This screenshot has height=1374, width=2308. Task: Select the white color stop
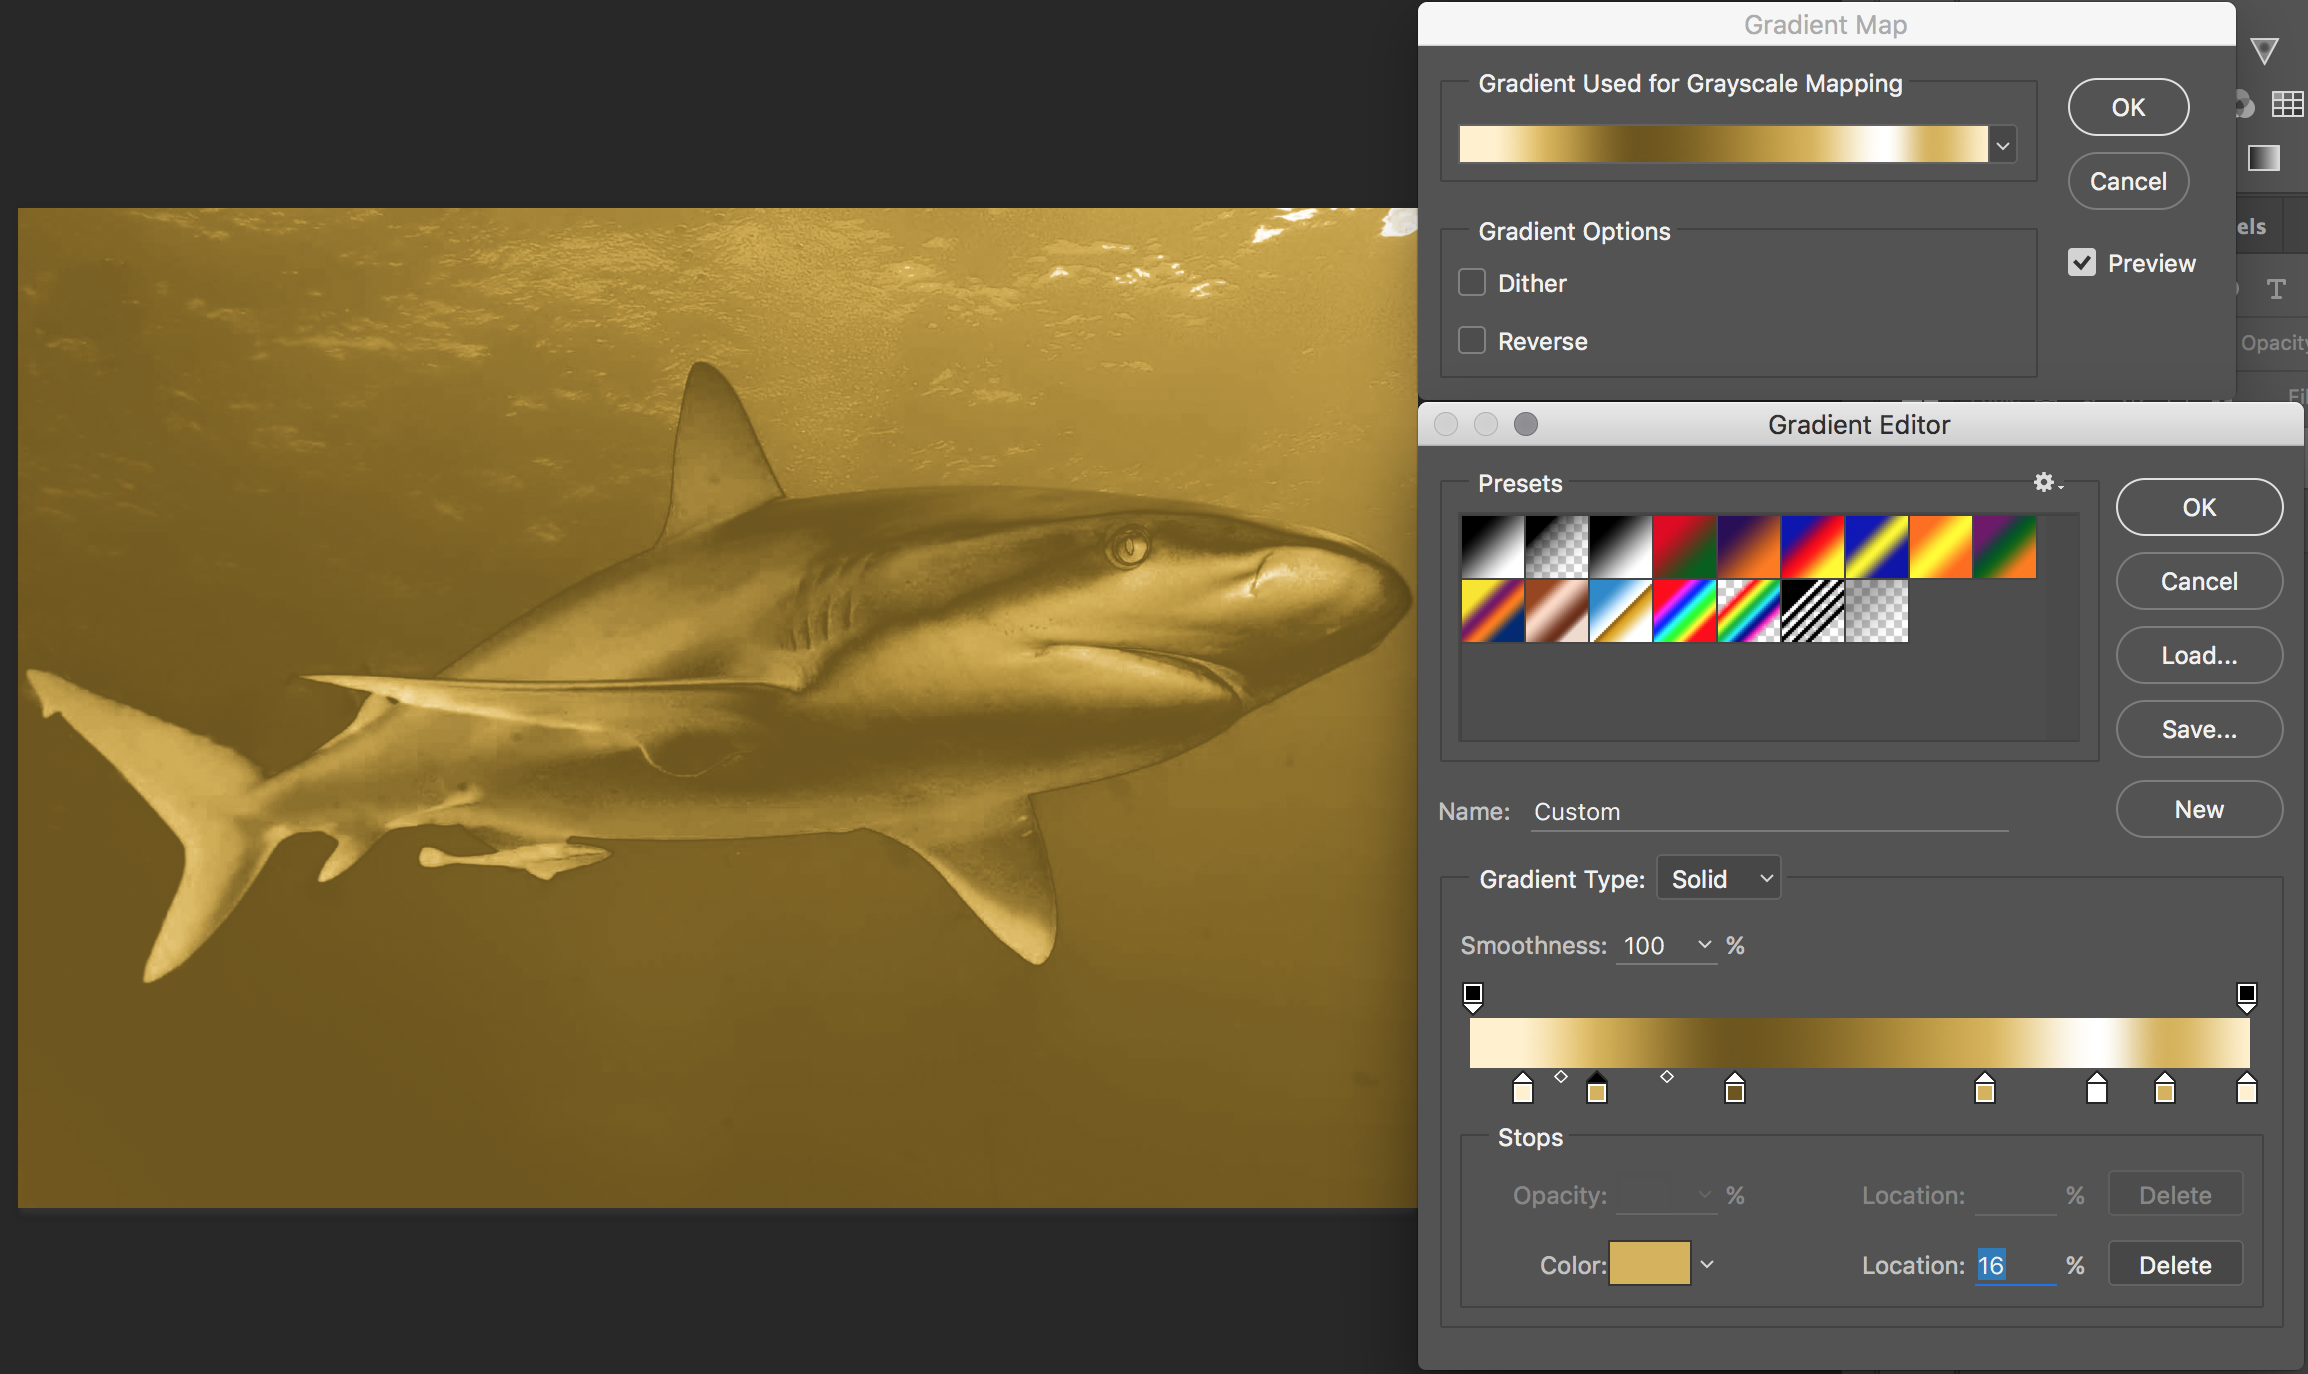click(x=2097, y=1088)
